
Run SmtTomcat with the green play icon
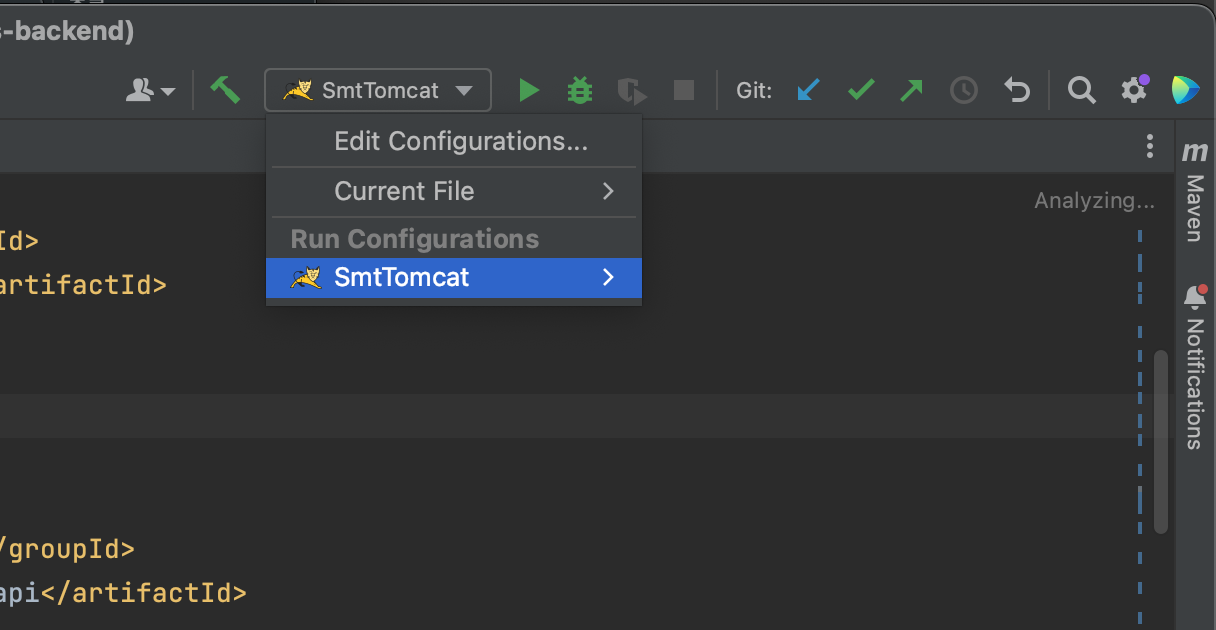(x=529, y=91)
